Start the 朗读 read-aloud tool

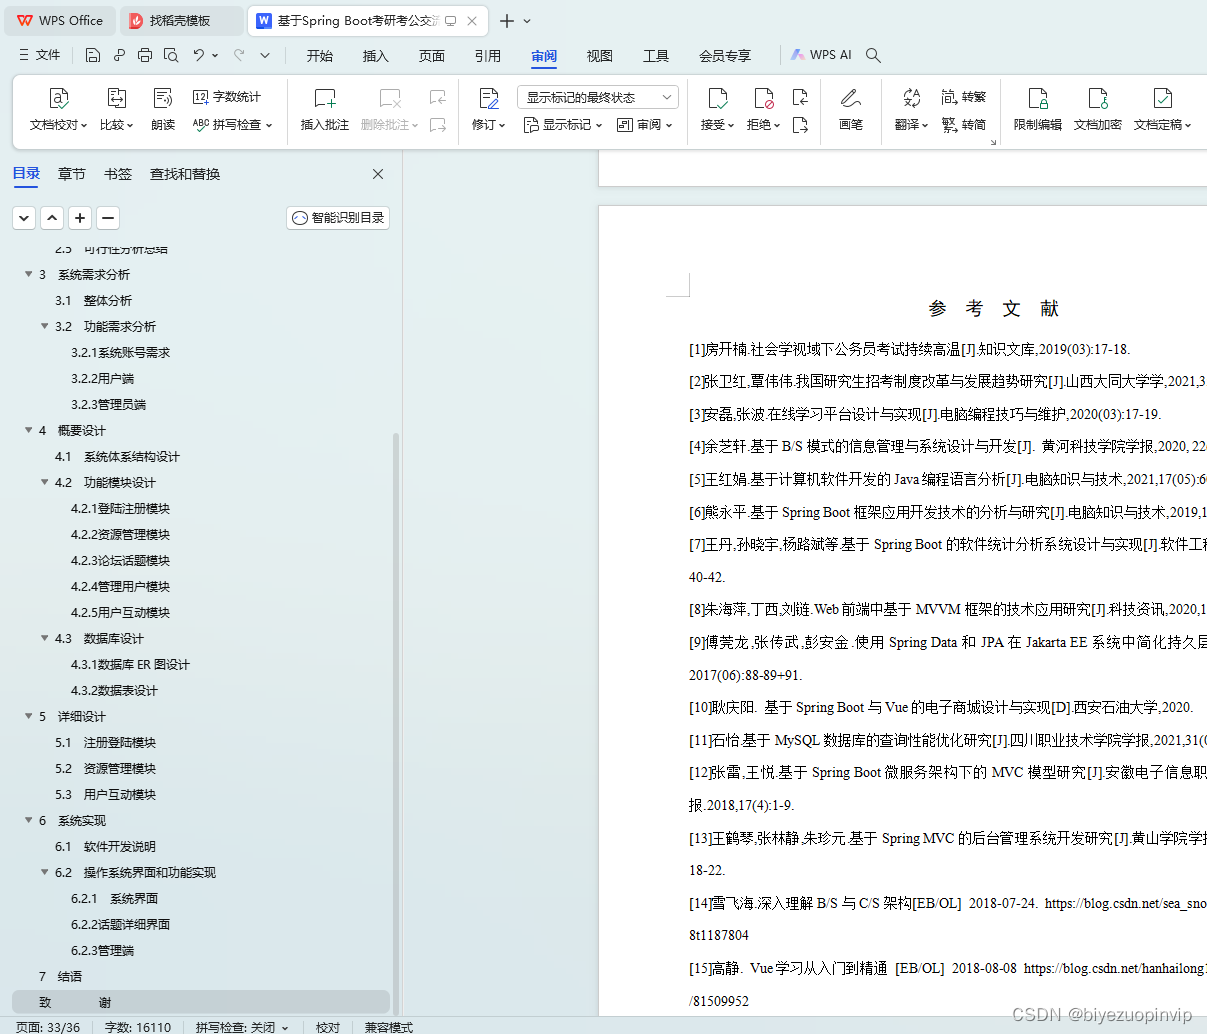[163, 110]
